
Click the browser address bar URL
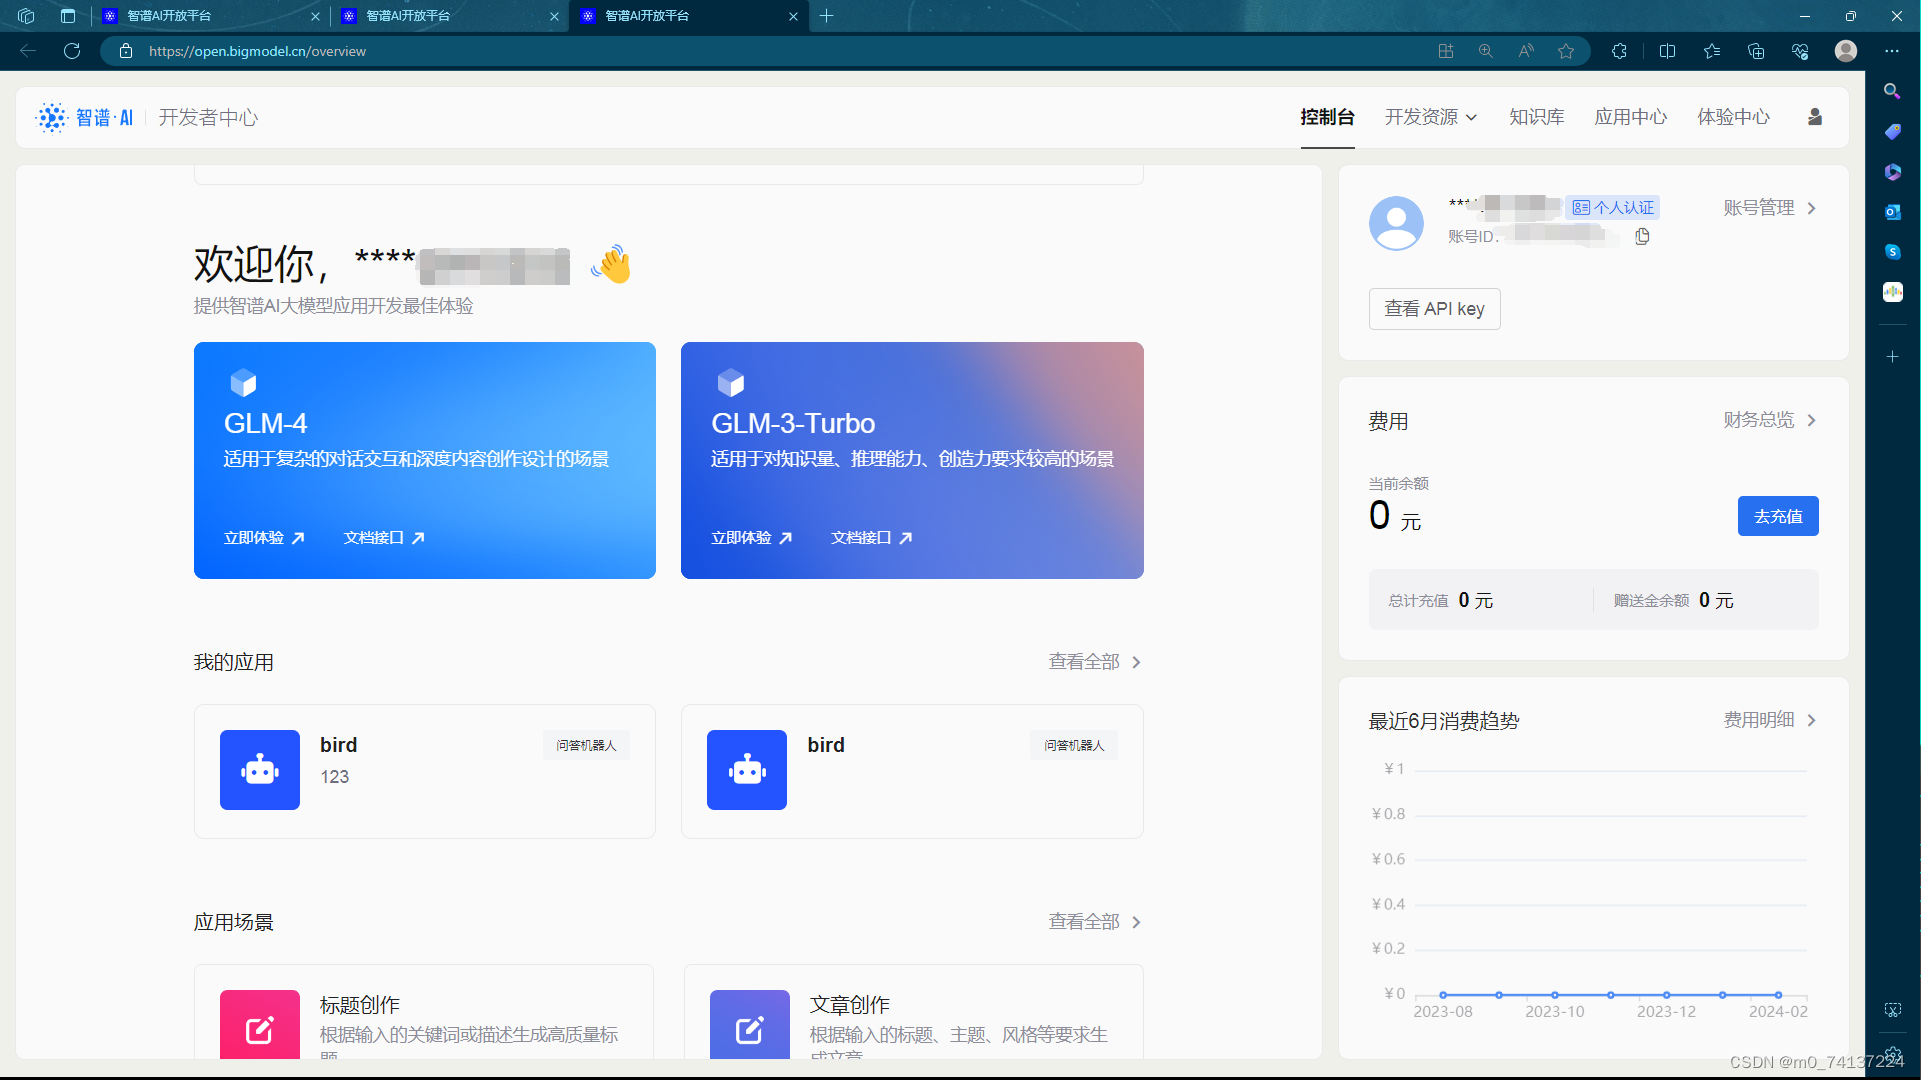click(258, 51)
